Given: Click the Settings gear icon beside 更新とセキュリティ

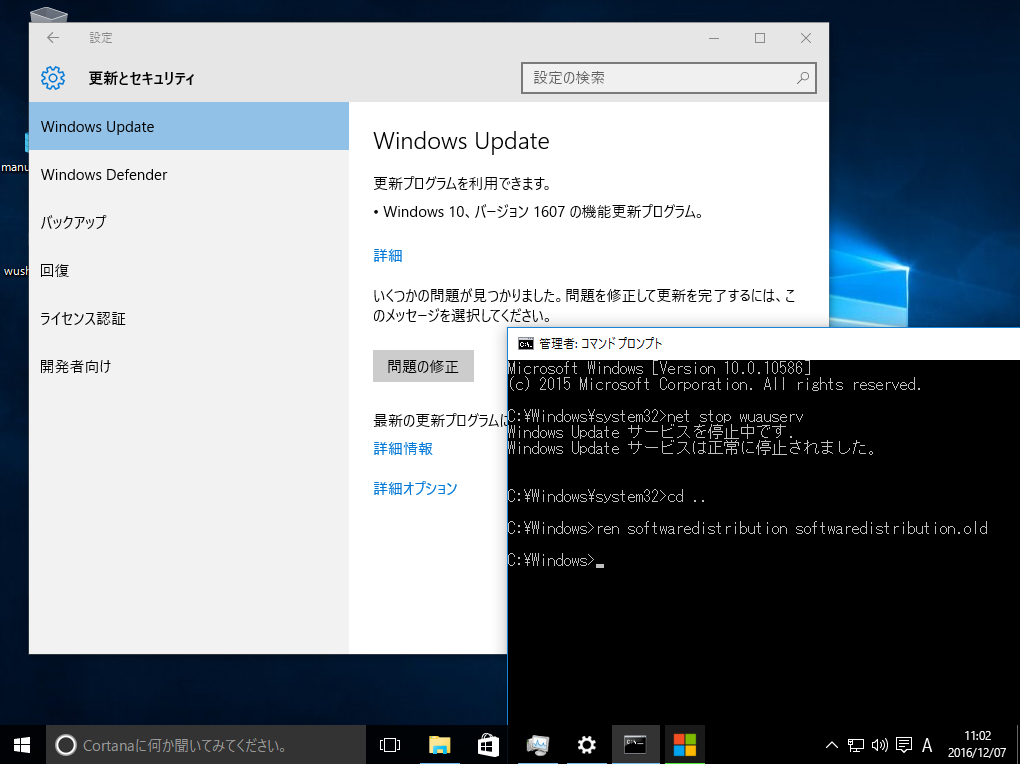Looking at the screenshot, I should point(53,78).
